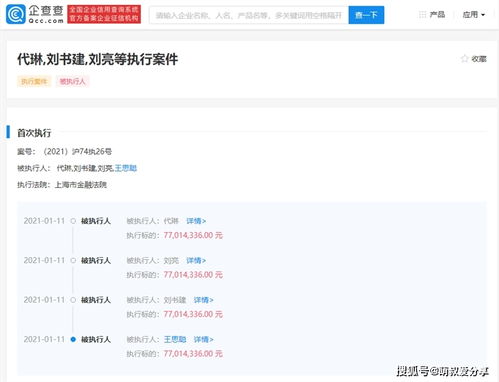499x382 pixels.
Task: Click the filled blue marker for 王思聪 entry
Action: pyautogui.click(x=73, y=339)
